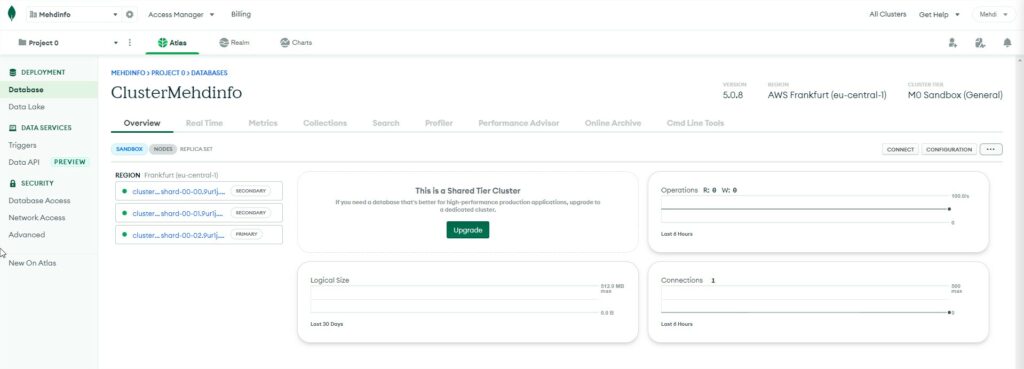Open Triggers in the sidebar
This screenshot has width=1024, height=369.
point(22,145)
